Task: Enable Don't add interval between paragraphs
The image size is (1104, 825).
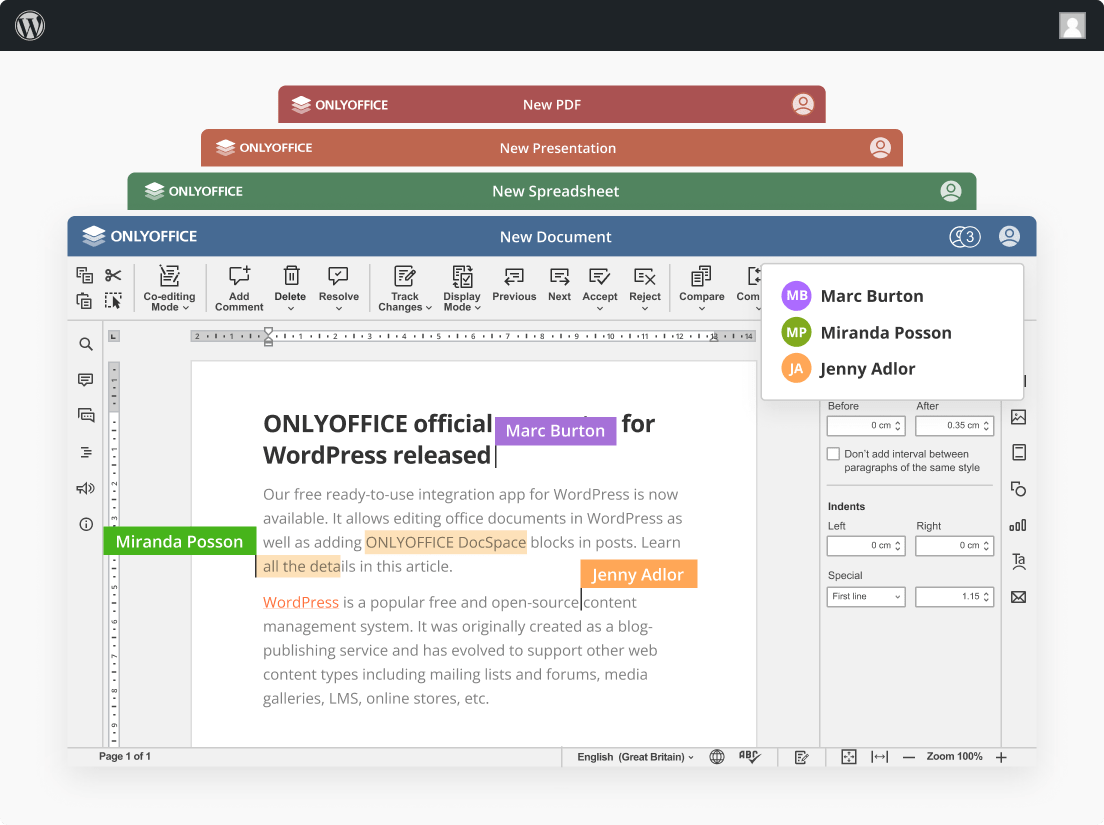Action: [x=833, y=453]
